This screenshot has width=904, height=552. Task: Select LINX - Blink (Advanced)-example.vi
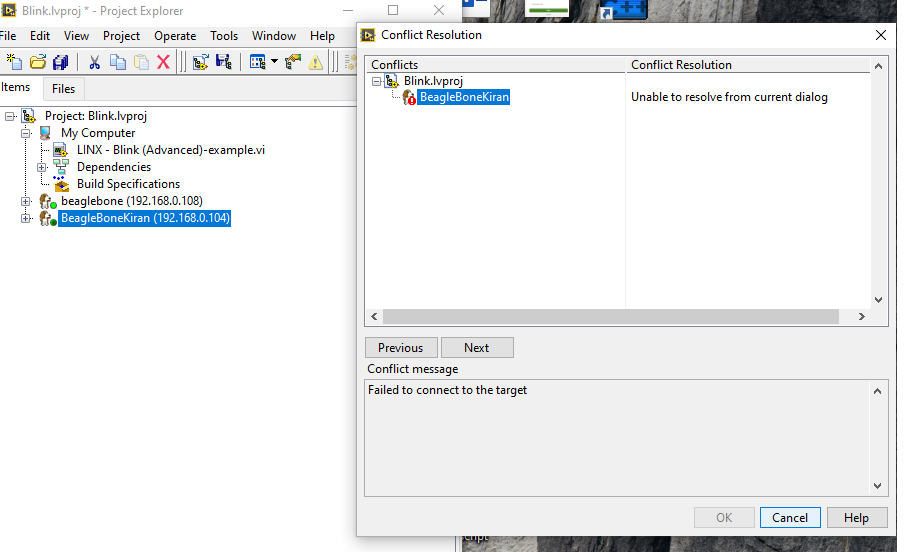171,150
